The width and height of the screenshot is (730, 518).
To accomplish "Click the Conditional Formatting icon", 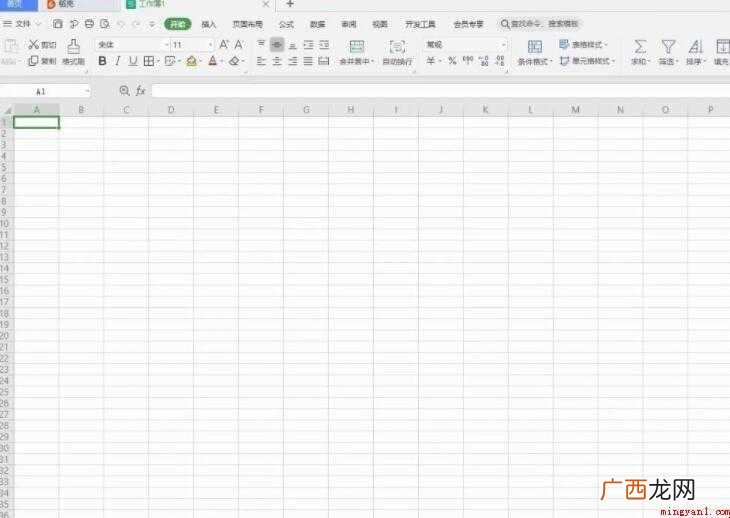I will point(534,46).
